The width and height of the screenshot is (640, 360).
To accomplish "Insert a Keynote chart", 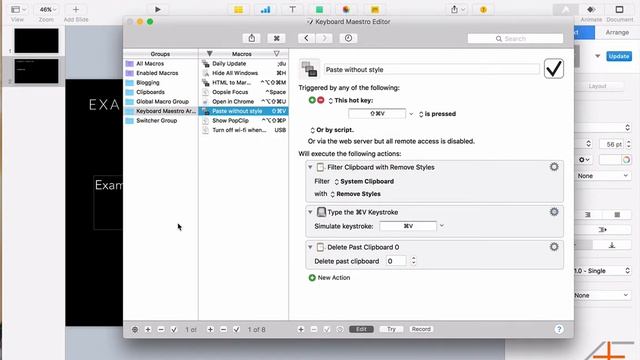I will 265,9.
